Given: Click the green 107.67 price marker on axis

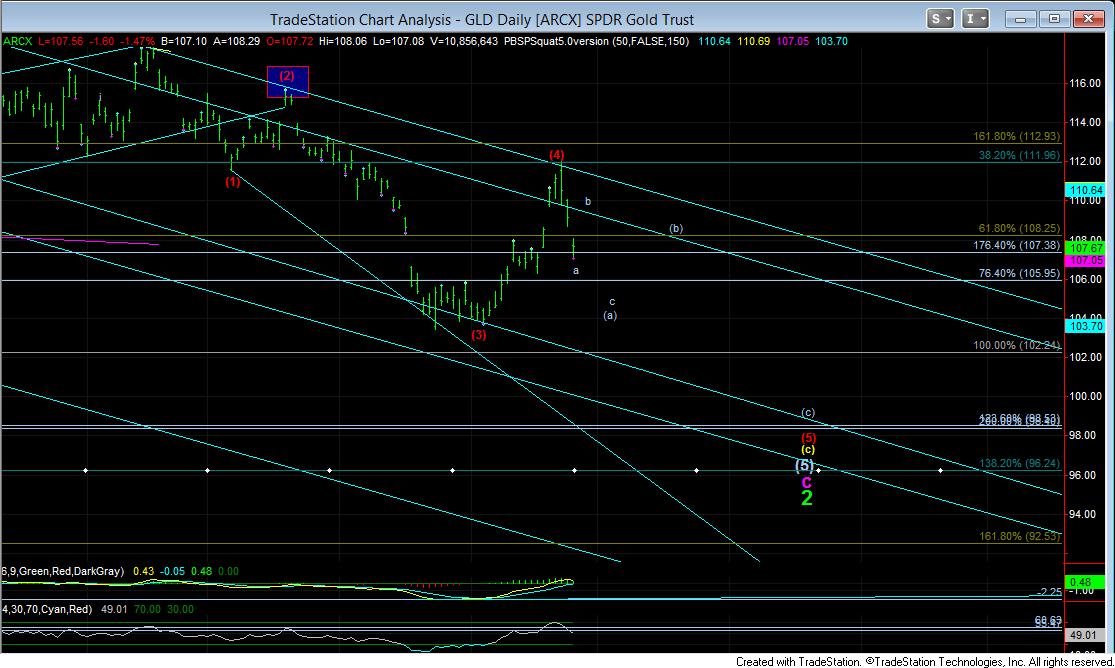Looking at the screenshot, I should coord(1085,248).
